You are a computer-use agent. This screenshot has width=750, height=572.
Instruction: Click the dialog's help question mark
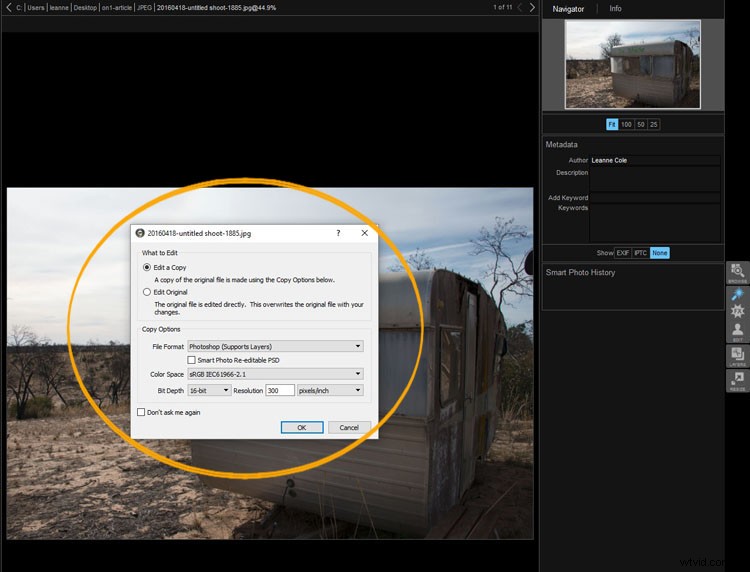[x=338, y=233]
